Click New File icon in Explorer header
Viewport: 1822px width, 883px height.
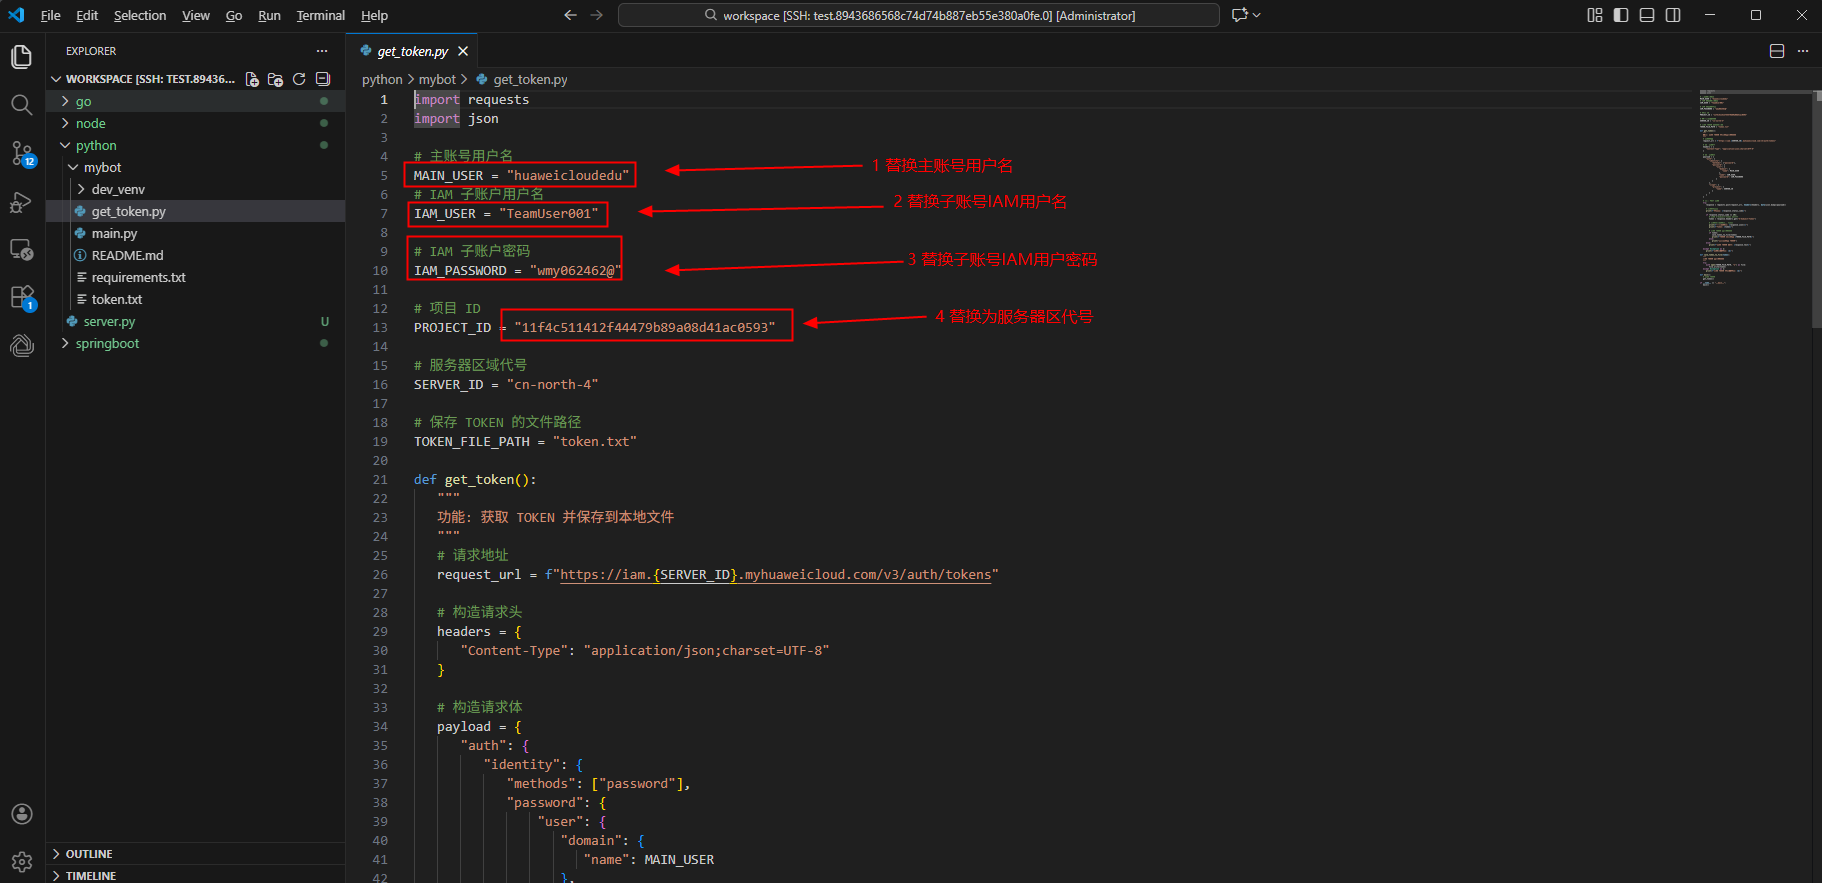point(252,79)
